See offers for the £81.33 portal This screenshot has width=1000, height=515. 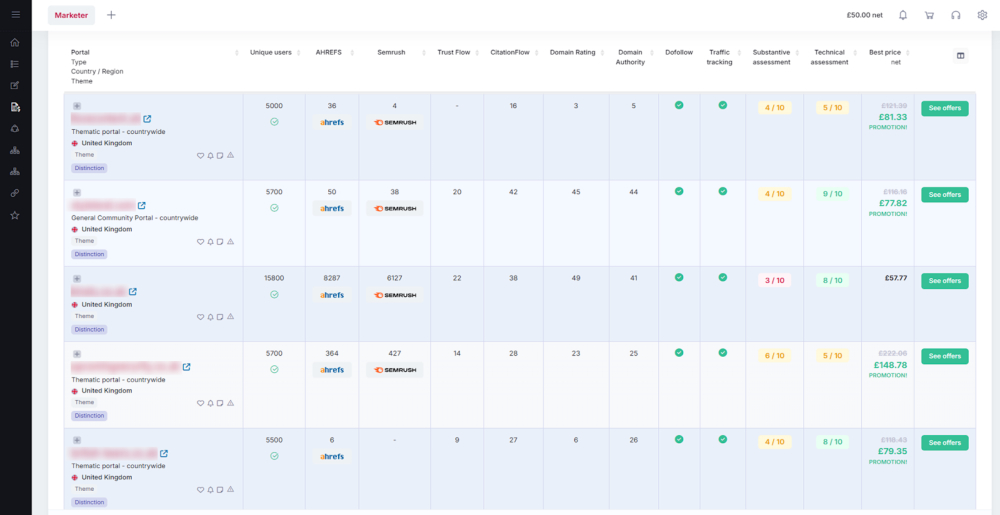[x=945, y=108]
